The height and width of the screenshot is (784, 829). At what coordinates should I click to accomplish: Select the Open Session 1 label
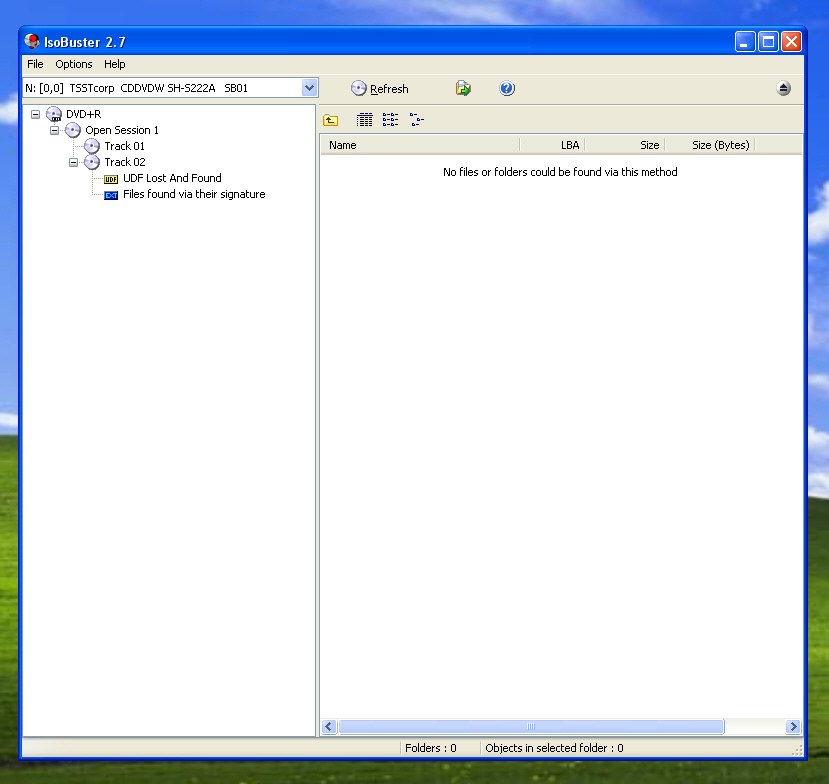click(x=122, y=130)
